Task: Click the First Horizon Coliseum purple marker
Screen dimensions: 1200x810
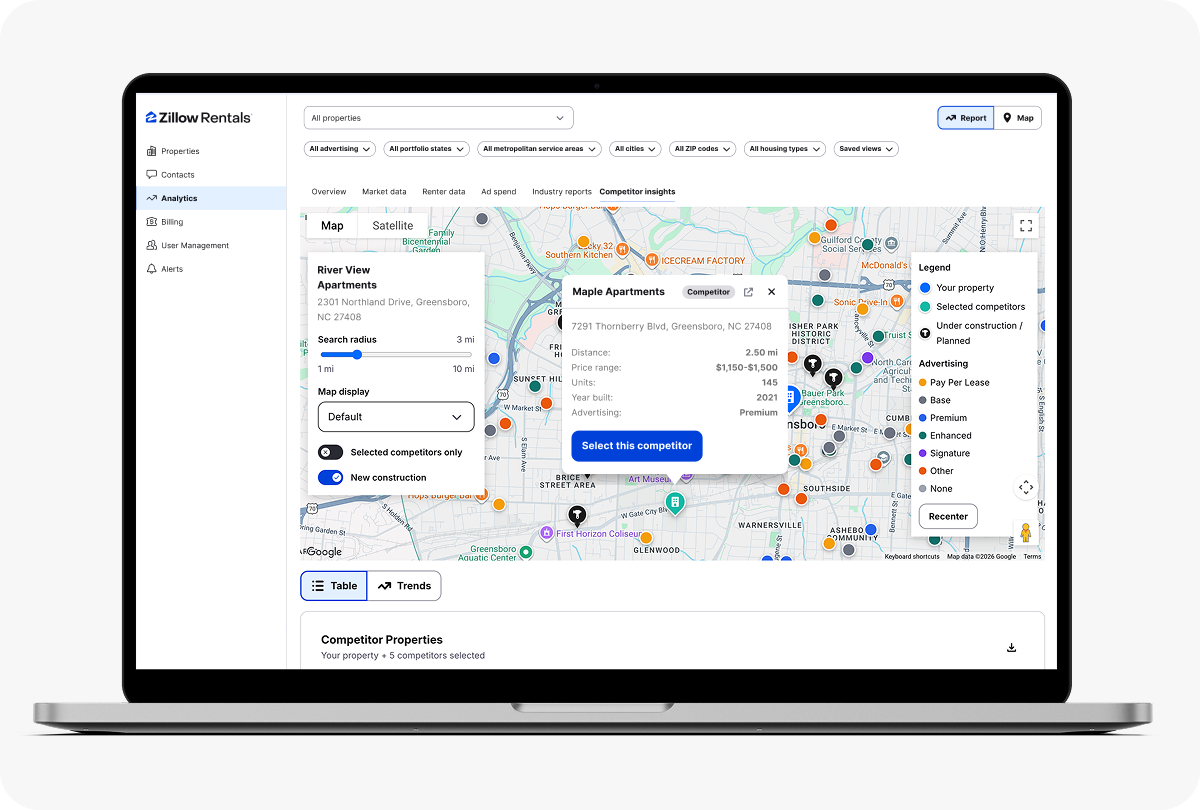Action: [546, 534]
